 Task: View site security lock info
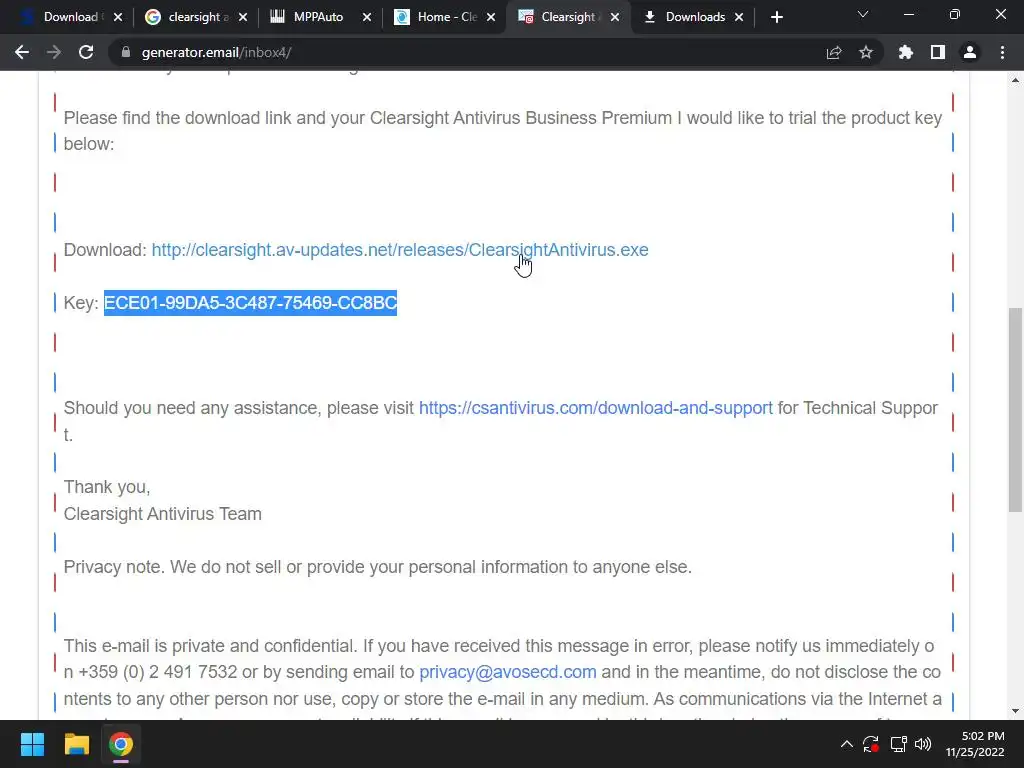[126, 52]
